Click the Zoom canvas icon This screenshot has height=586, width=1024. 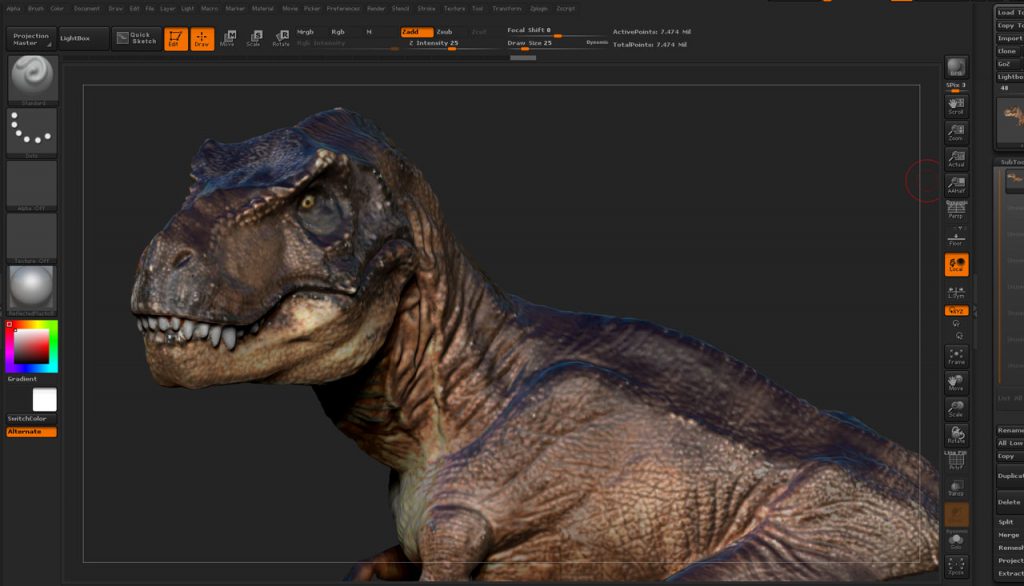[x=956, y=132]
